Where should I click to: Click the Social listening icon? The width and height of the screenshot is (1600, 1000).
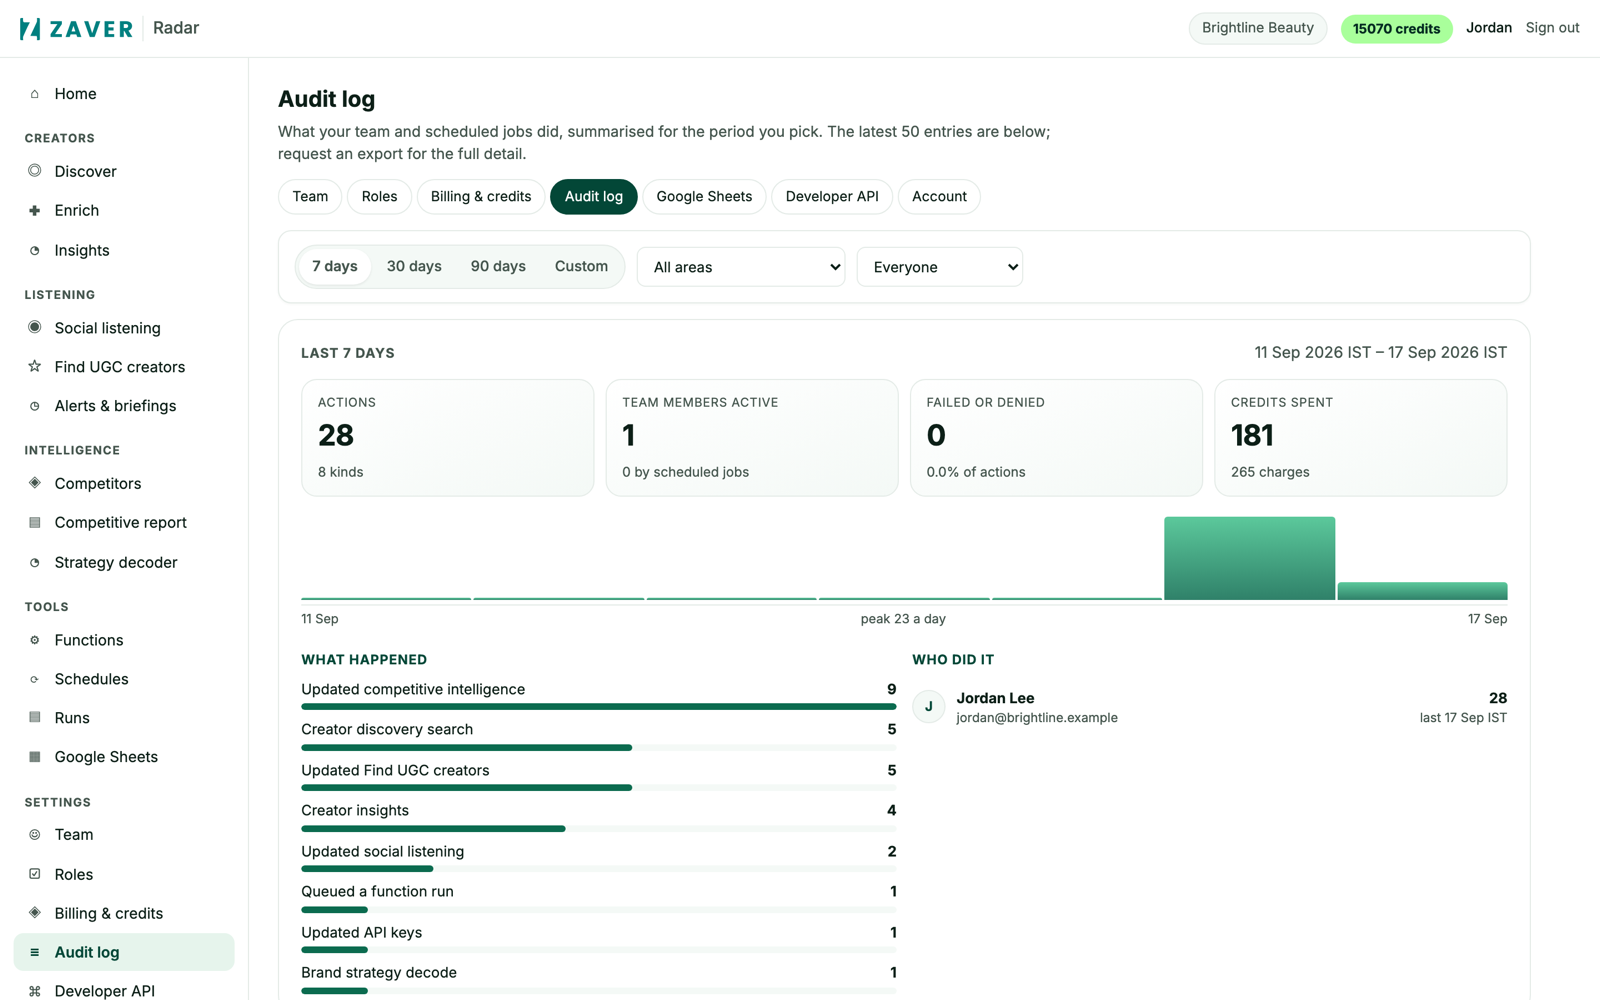(35, 327)
